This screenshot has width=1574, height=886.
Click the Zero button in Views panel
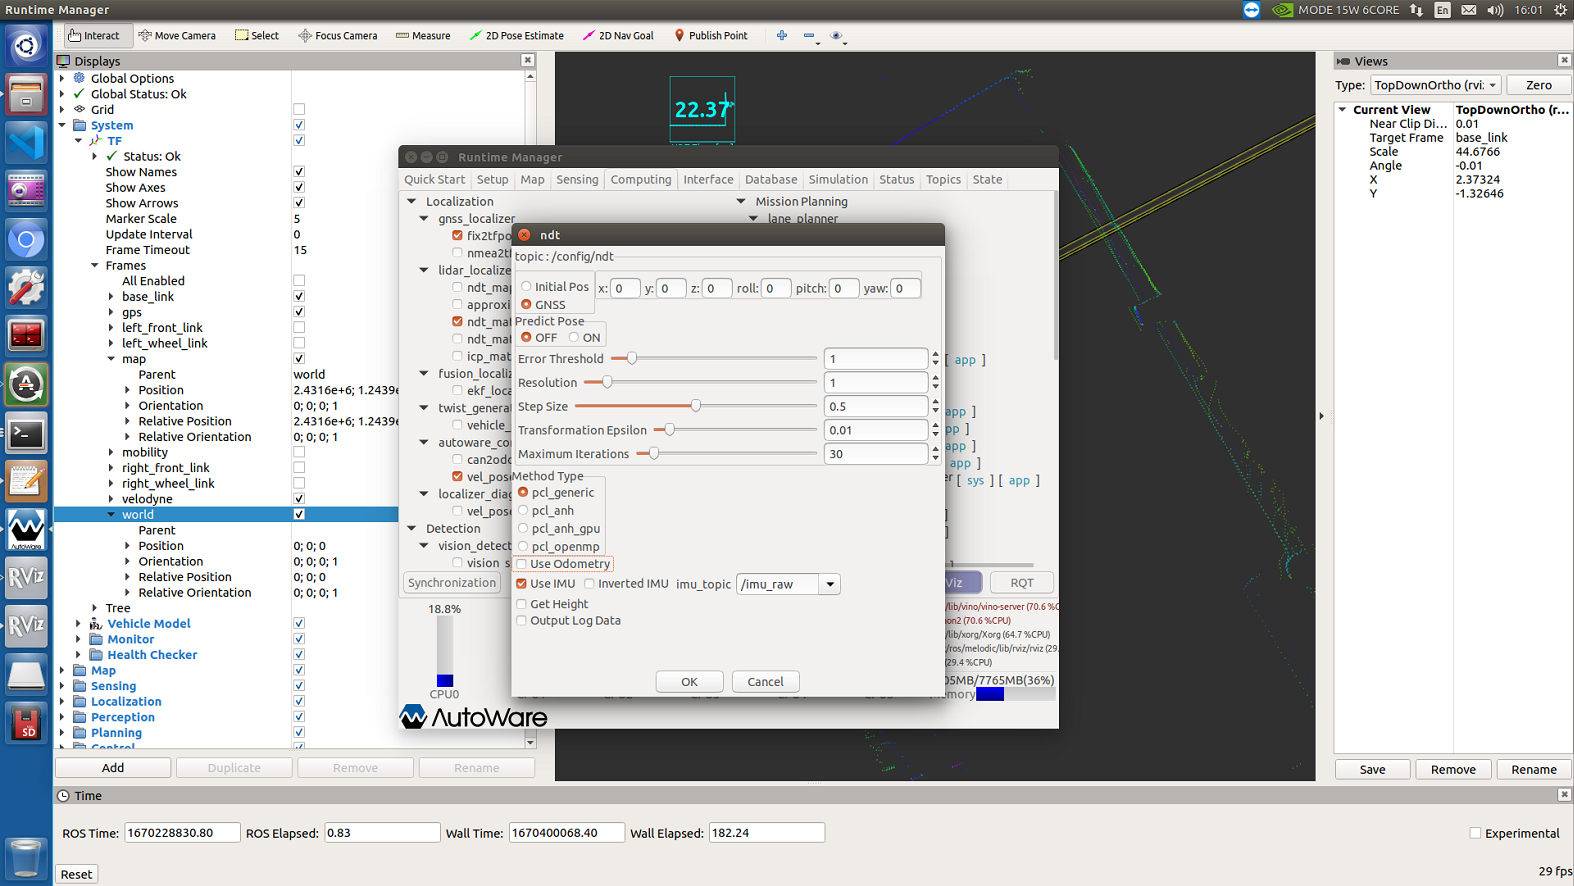click(x=1539, y=85)
